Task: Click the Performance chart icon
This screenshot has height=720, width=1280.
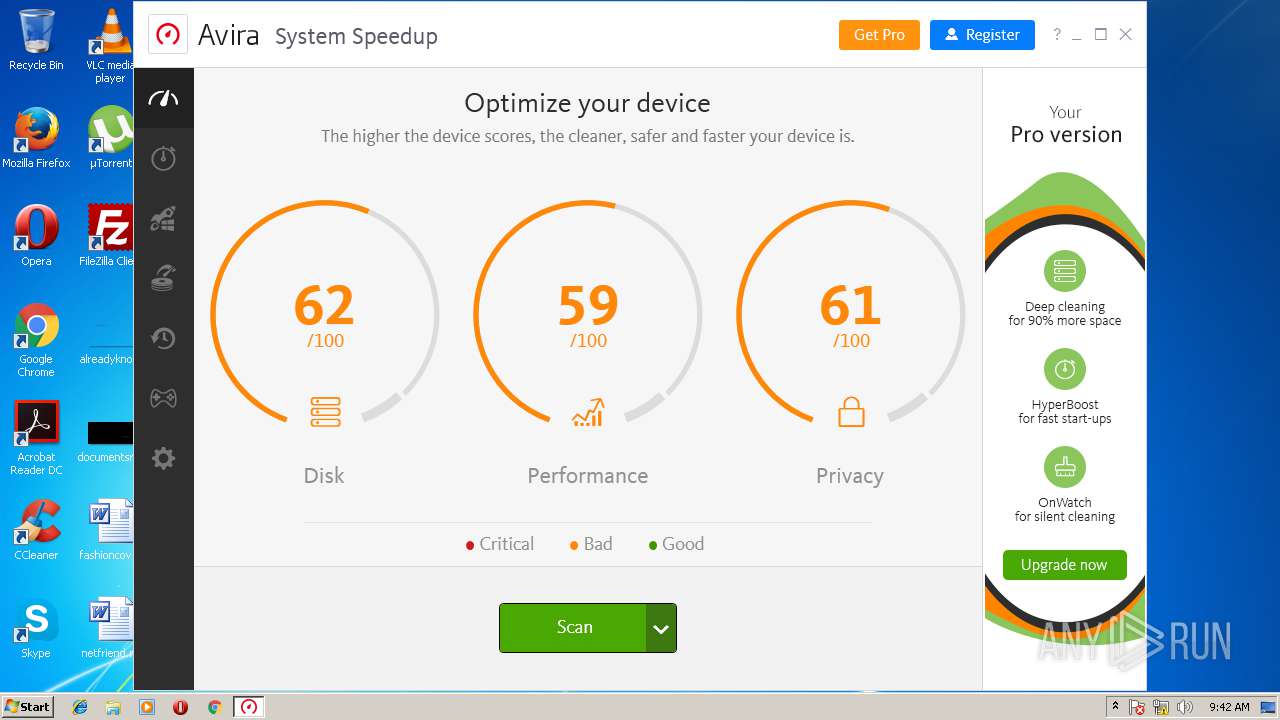Action: [x=588, y=411]
